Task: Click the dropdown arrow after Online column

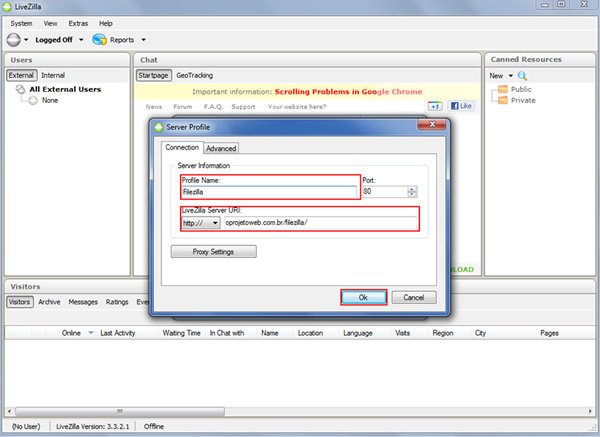Action: tap(91, 333)
